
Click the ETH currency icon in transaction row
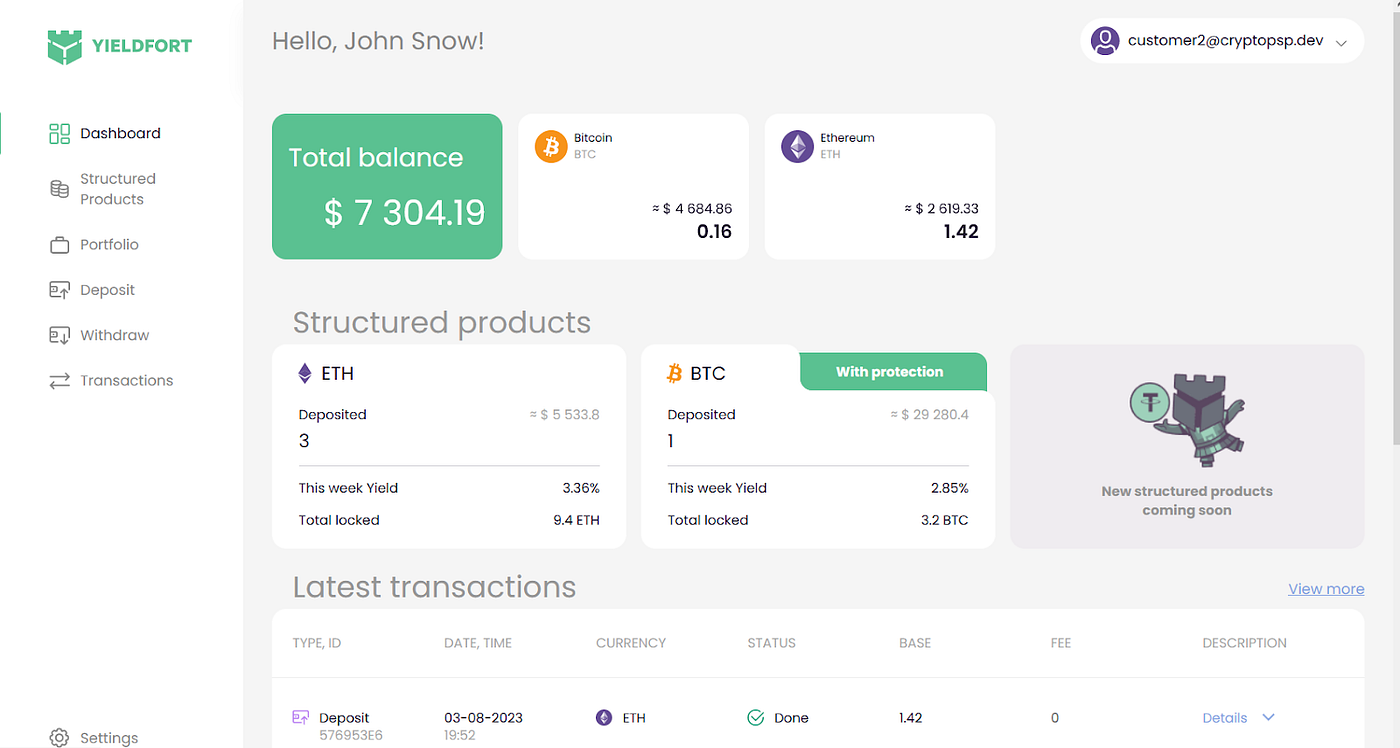(x=604, y=717)
